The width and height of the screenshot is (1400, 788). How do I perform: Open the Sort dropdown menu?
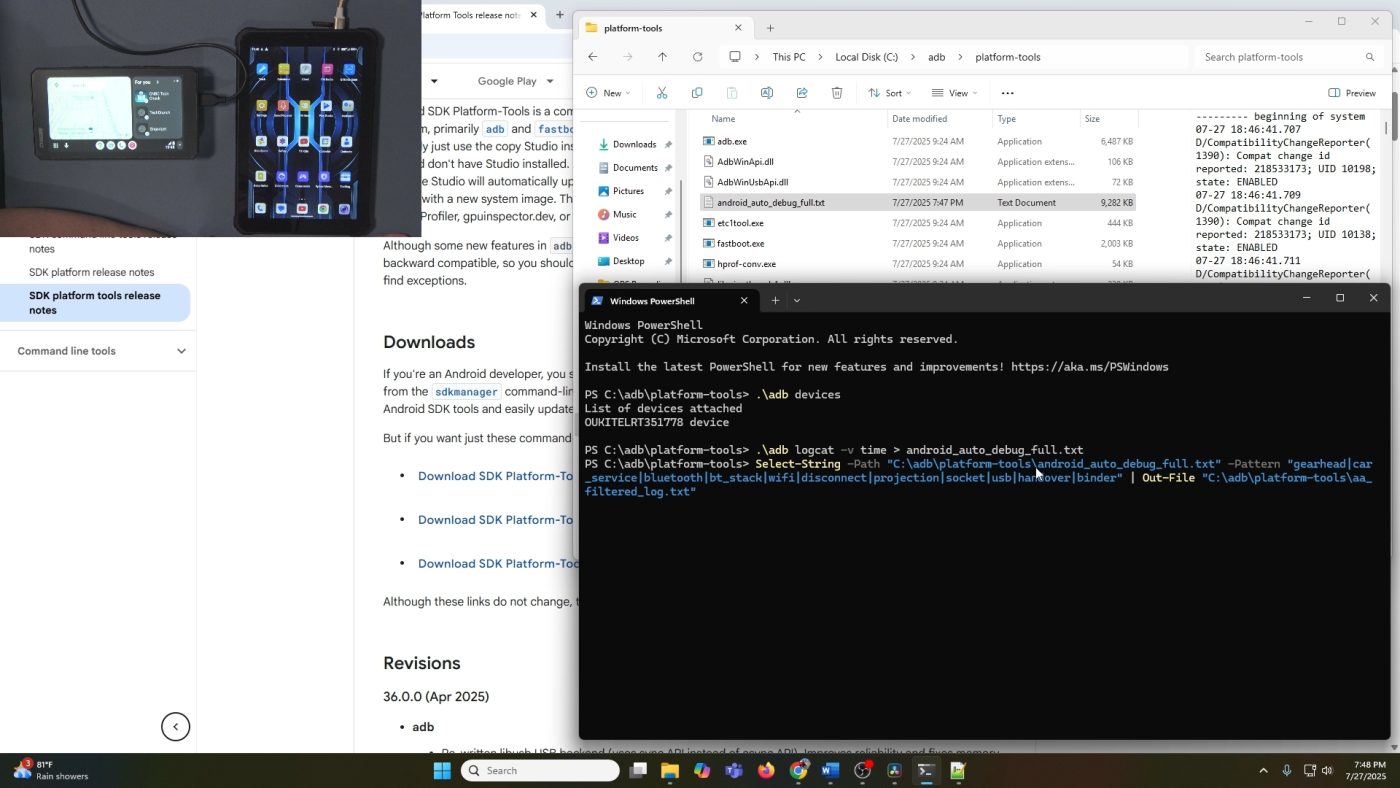890,93
